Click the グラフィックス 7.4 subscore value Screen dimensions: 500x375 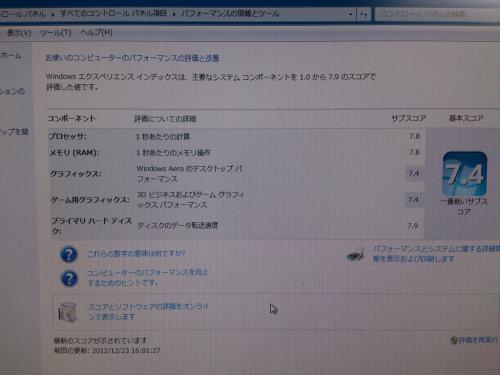pos(414,173)
